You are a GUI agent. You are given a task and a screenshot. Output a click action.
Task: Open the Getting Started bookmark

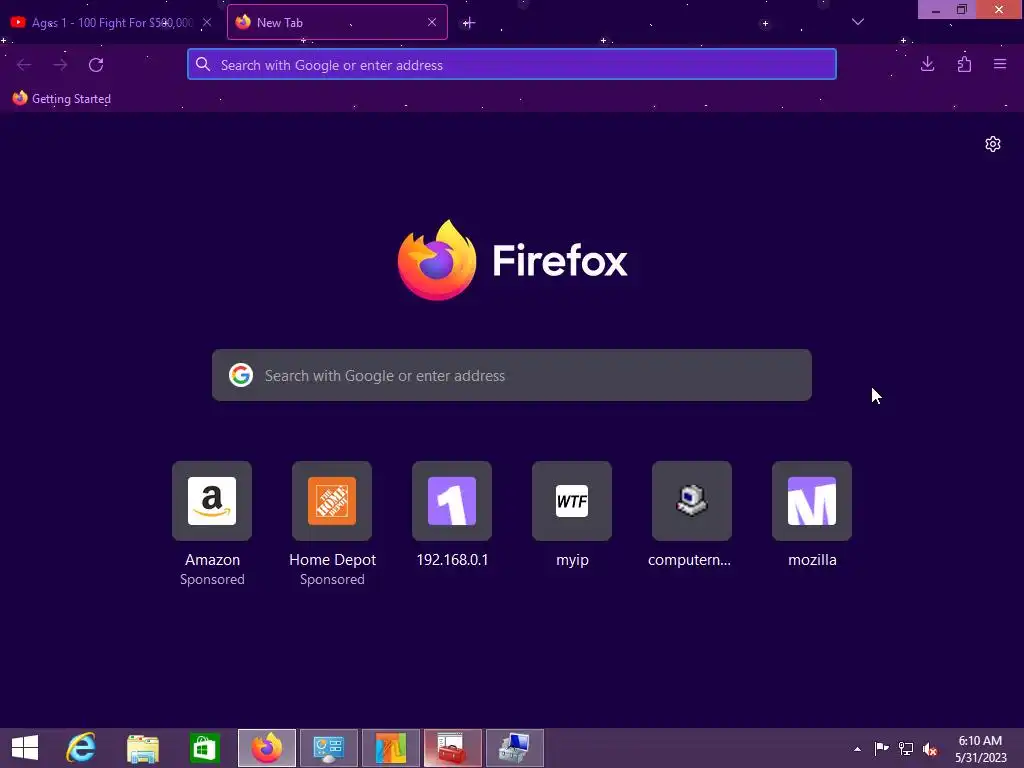point(62,99)
